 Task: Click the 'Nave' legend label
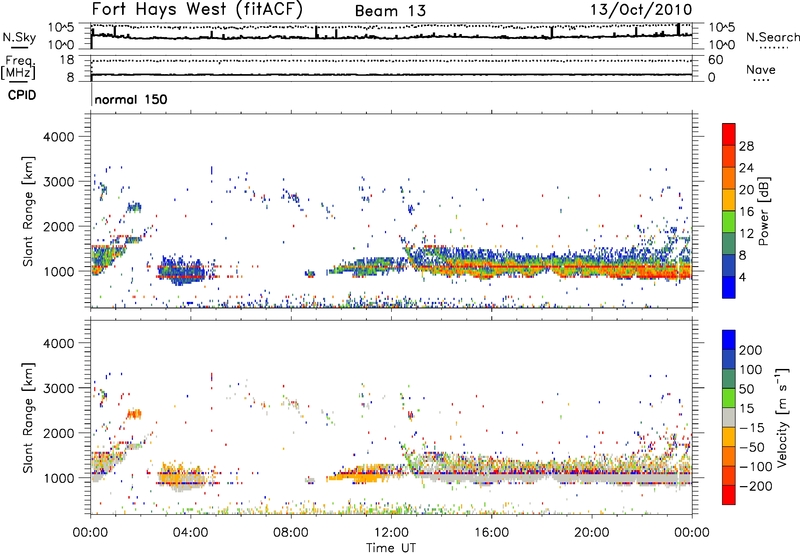(x=760, y=69)
